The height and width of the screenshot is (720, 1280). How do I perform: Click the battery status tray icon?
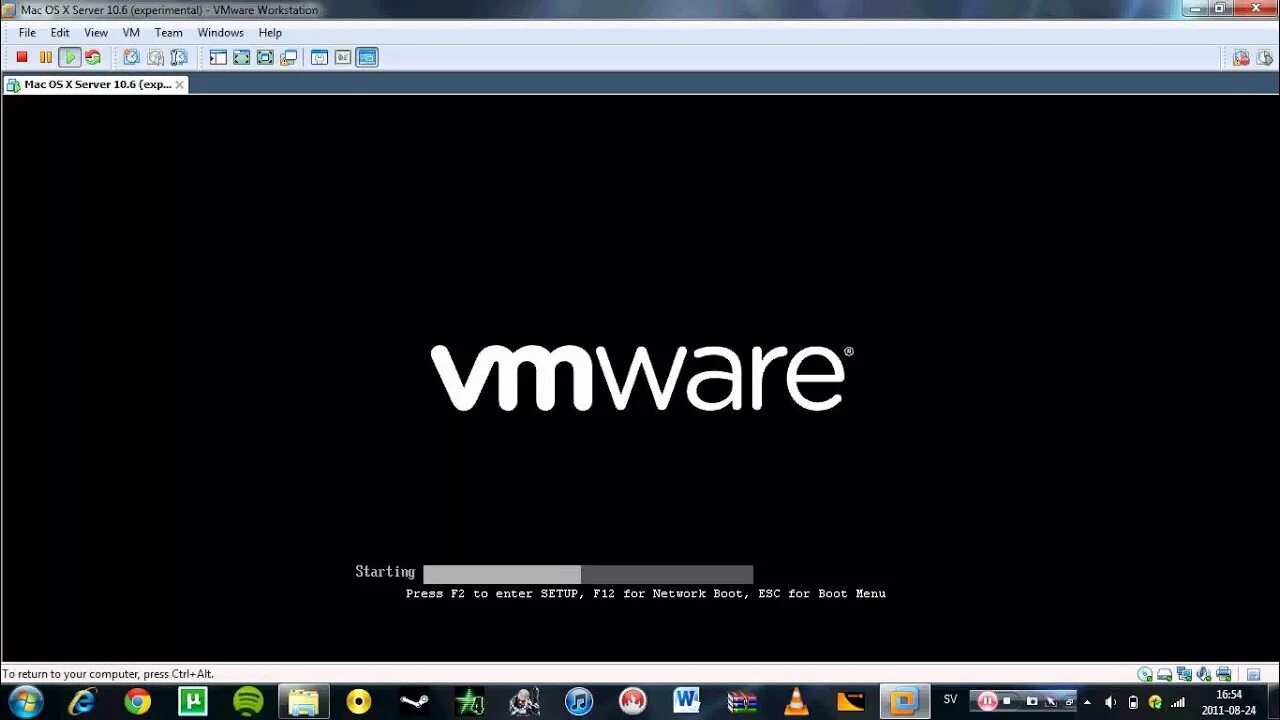tap(1133, 702)
